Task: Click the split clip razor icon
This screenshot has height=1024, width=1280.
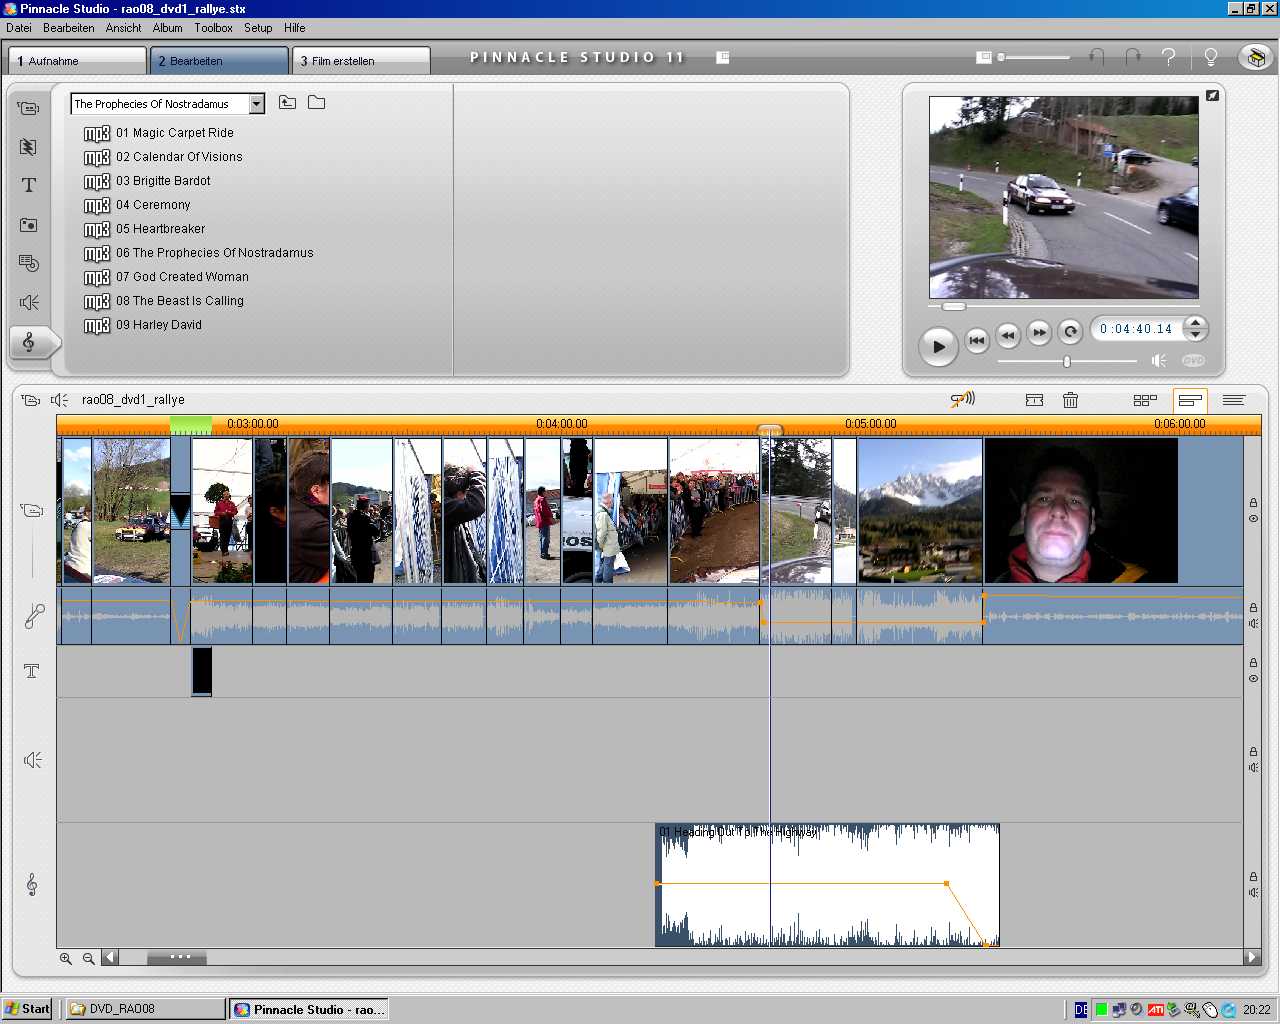Action: tap(1034, 400)
